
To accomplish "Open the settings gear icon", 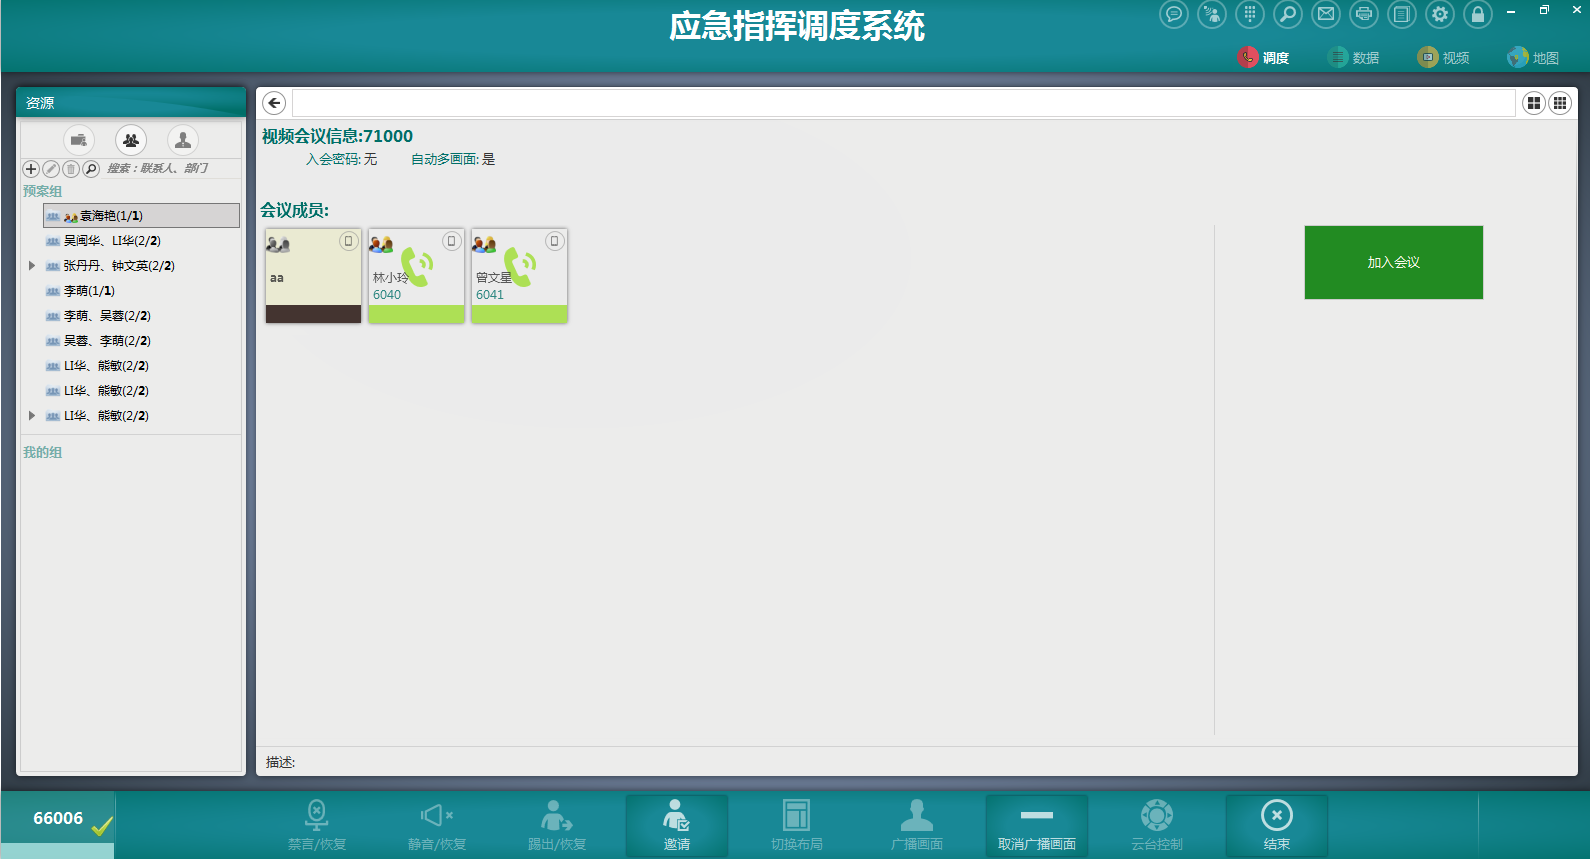I will (x=1439, y=14).
